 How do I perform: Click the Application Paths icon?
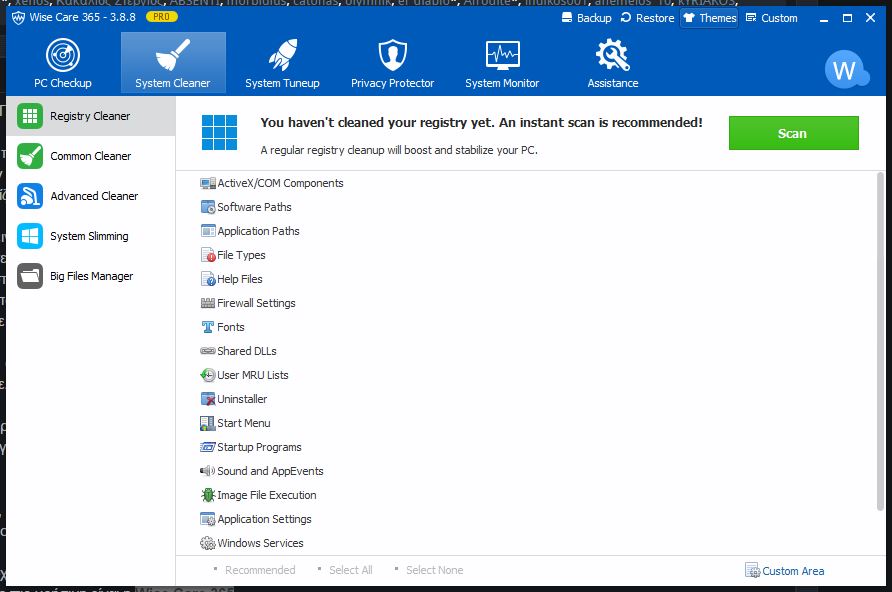coord(208,231)
